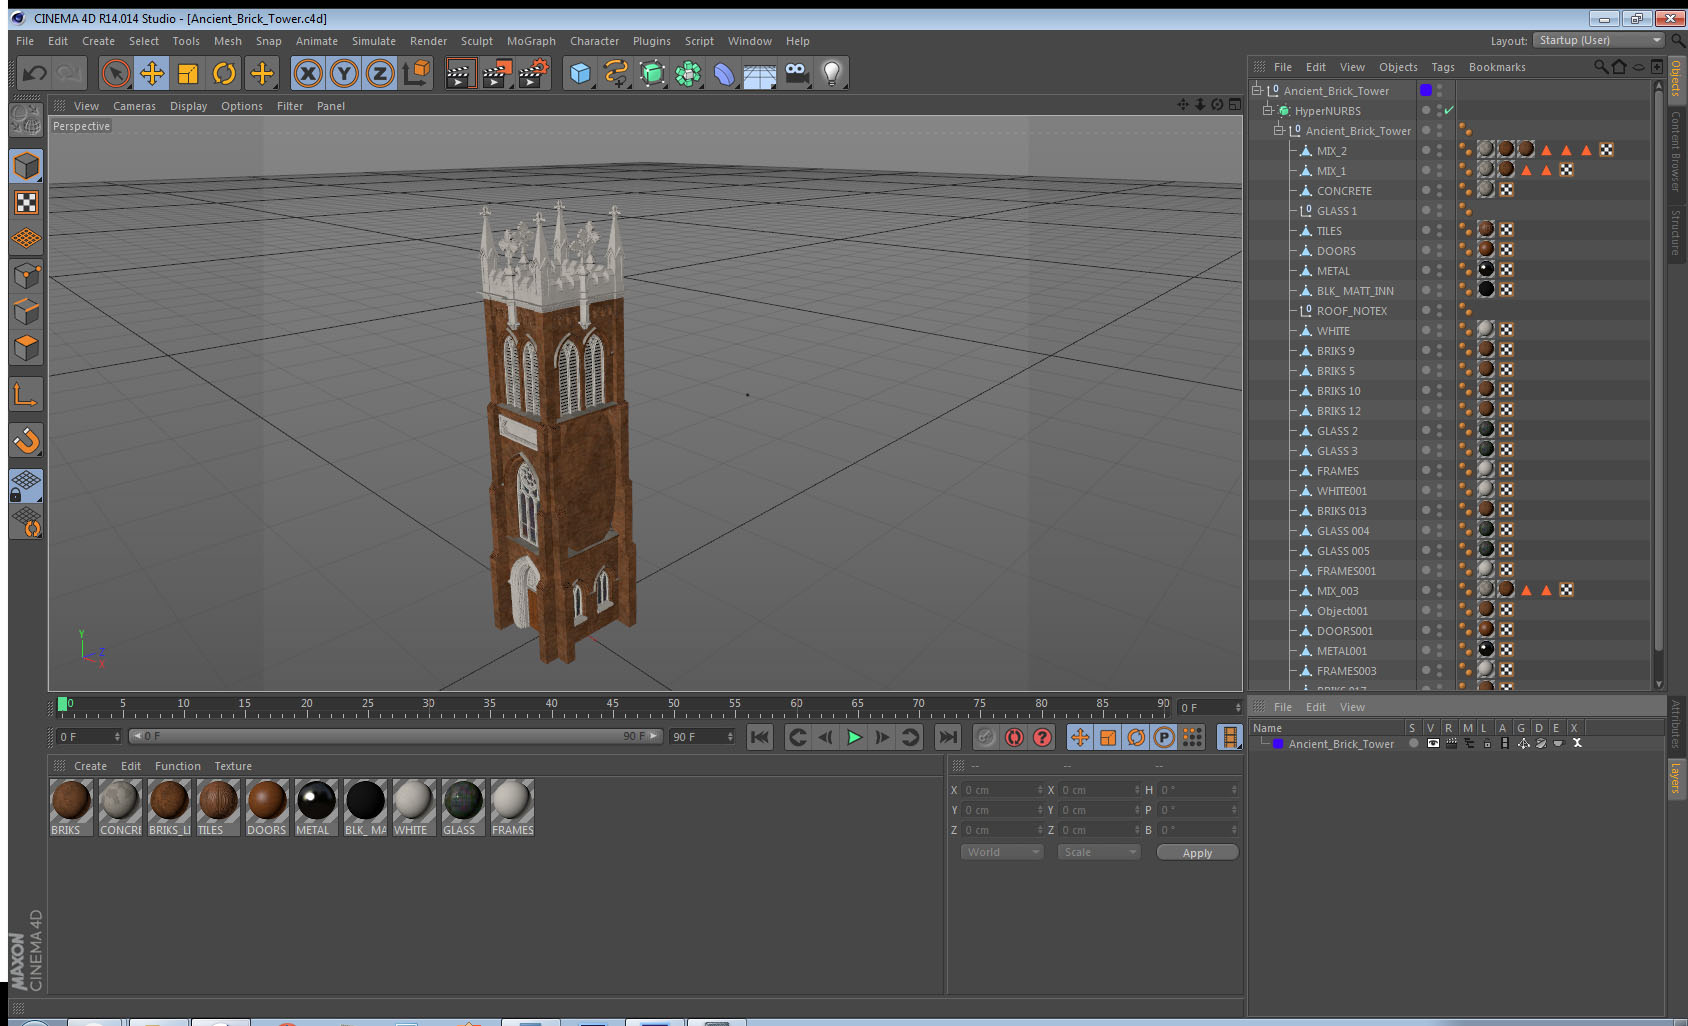Activate the Rotate tool

pyautogui.click(x=224, y=73)
